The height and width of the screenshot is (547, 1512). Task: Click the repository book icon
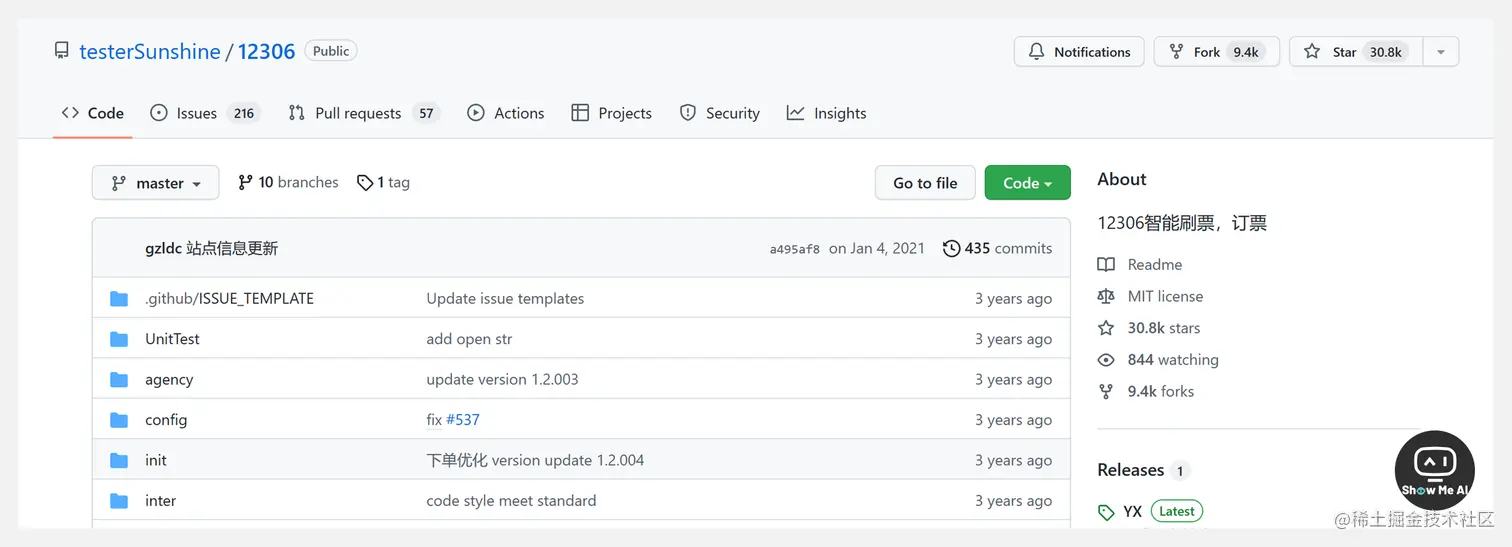[x=62, y=51]
